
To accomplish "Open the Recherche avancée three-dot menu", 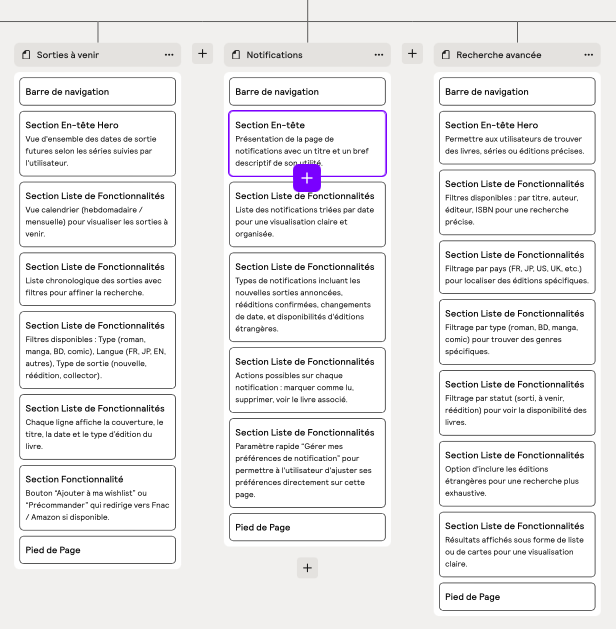I will [588, 55].
